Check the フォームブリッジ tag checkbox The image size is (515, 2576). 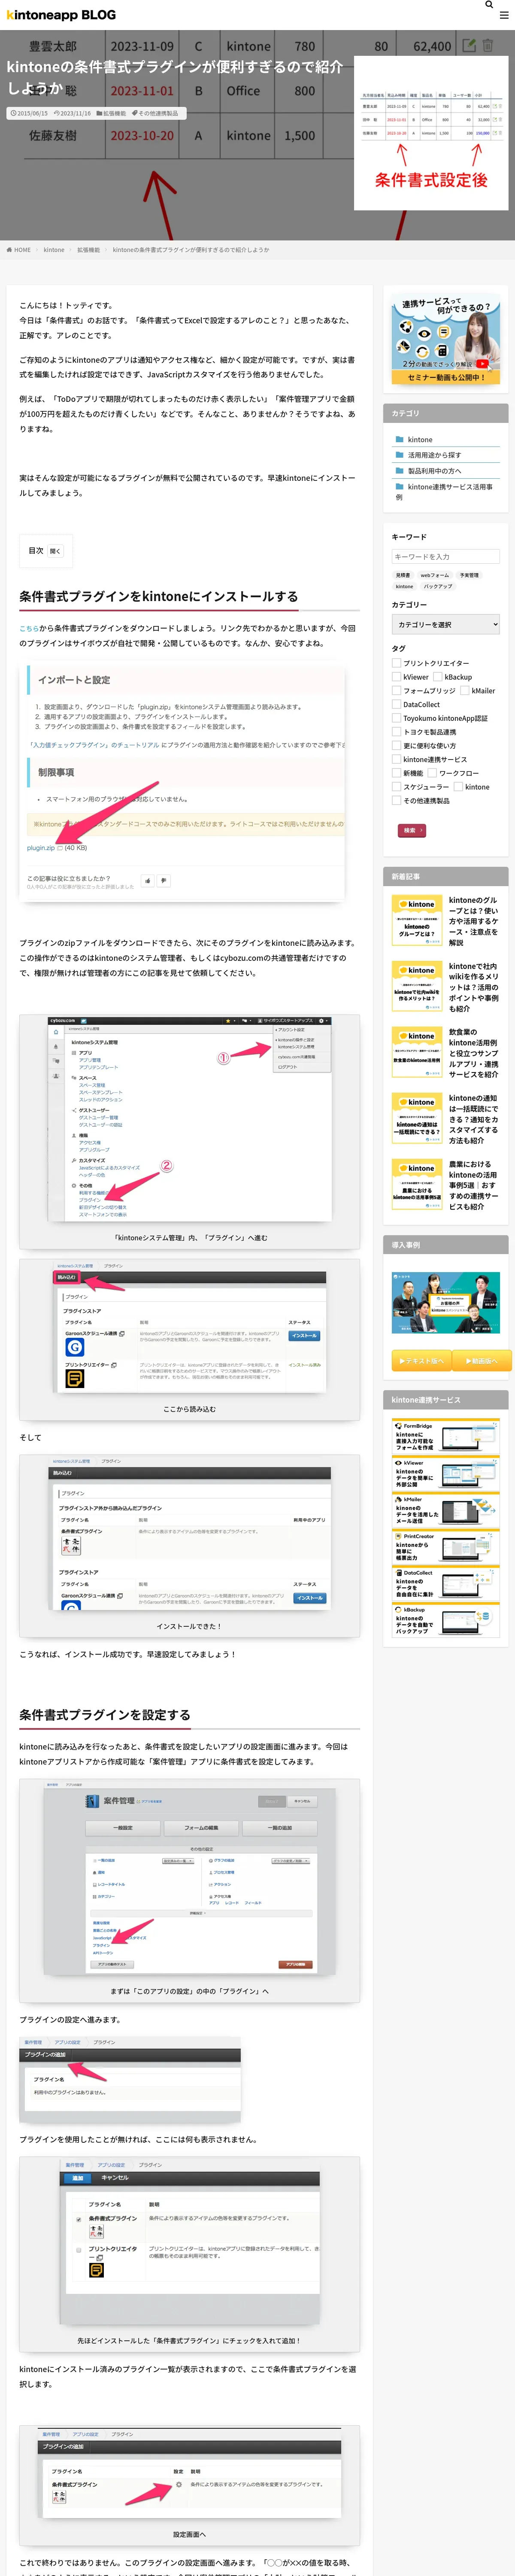point(397,691)
